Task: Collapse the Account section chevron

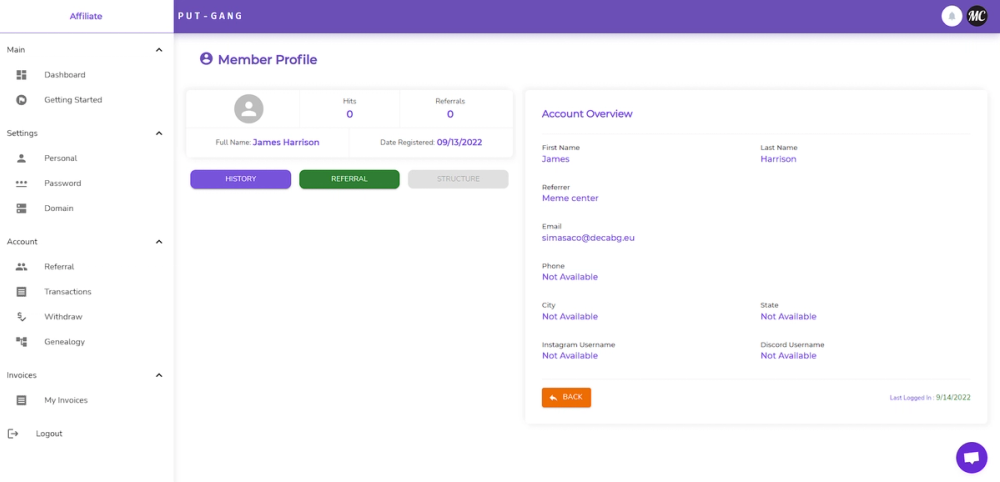Action: pyautogui.click(x=159, y=242)
